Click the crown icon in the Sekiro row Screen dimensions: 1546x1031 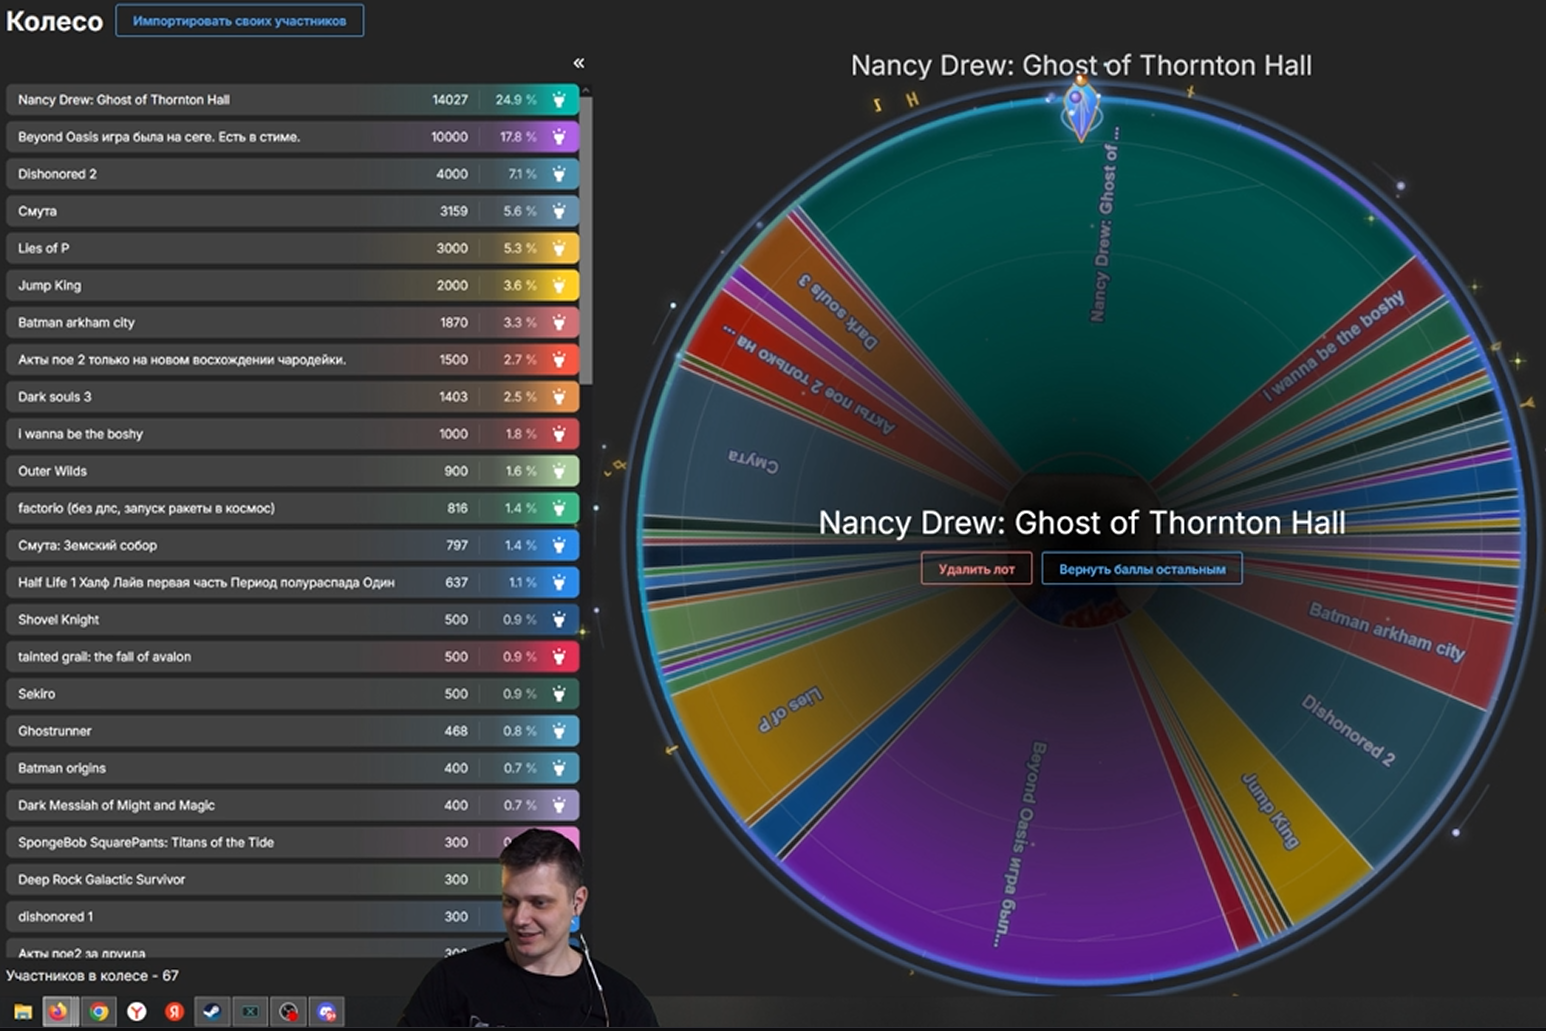point(559,694)
